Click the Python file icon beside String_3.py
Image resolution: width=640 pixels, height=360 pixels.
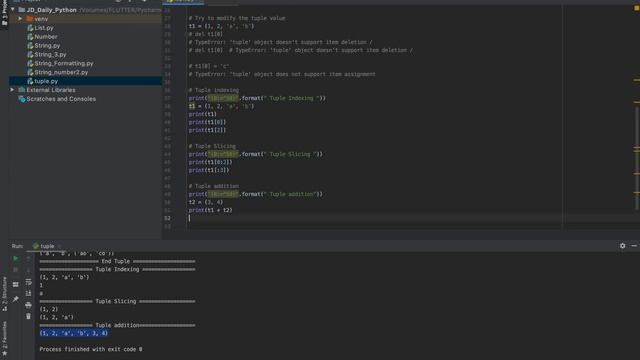click(30, 54)
